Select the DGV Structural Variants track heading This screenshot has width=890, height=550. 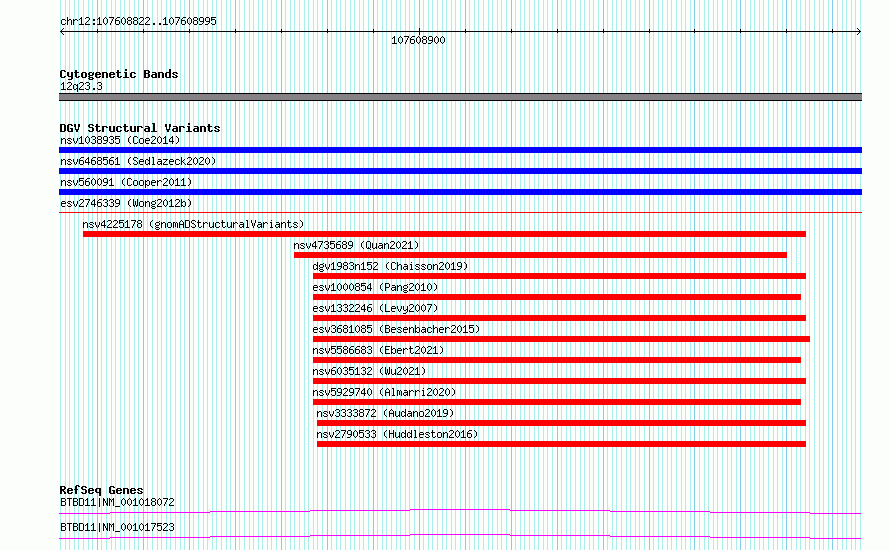140,128
